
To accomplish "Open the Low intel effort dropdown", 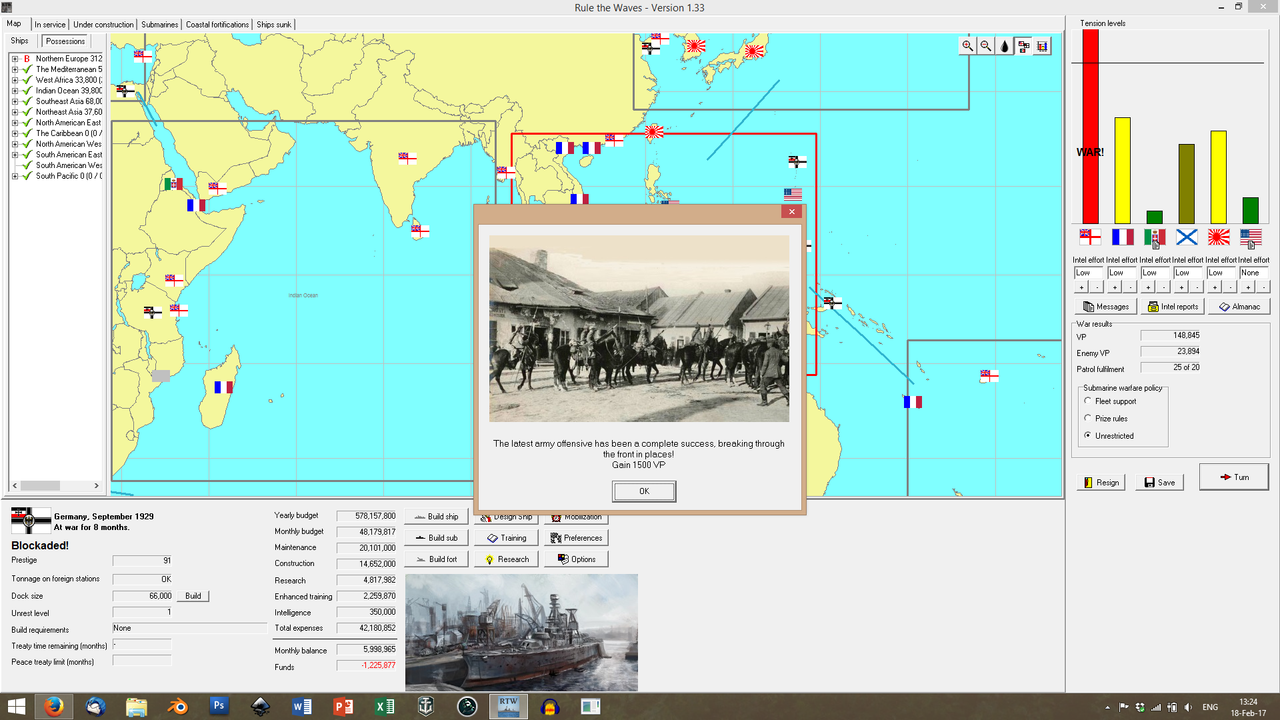I will pyautogui.click(x=1087, y=271).
